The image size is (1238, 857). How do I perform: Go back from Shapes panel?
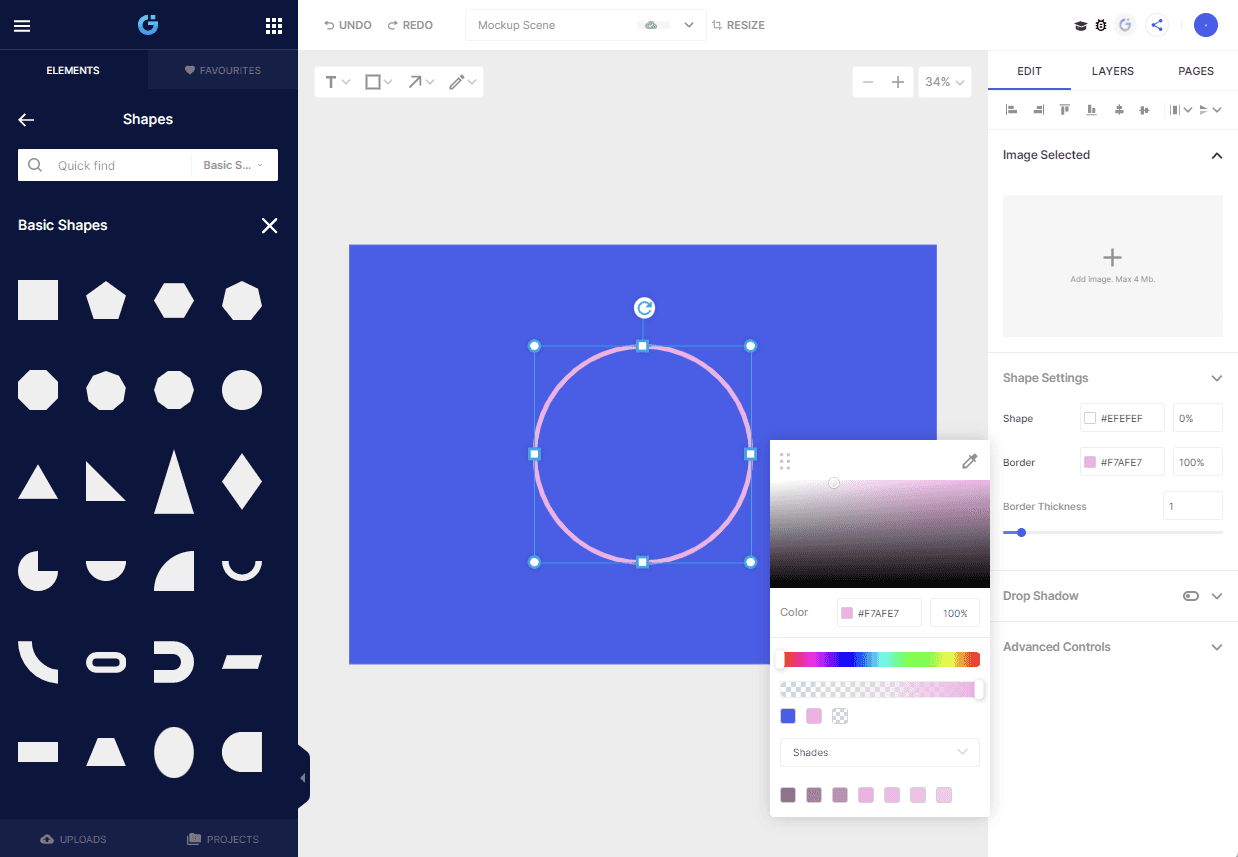click(x=26, y=120)
